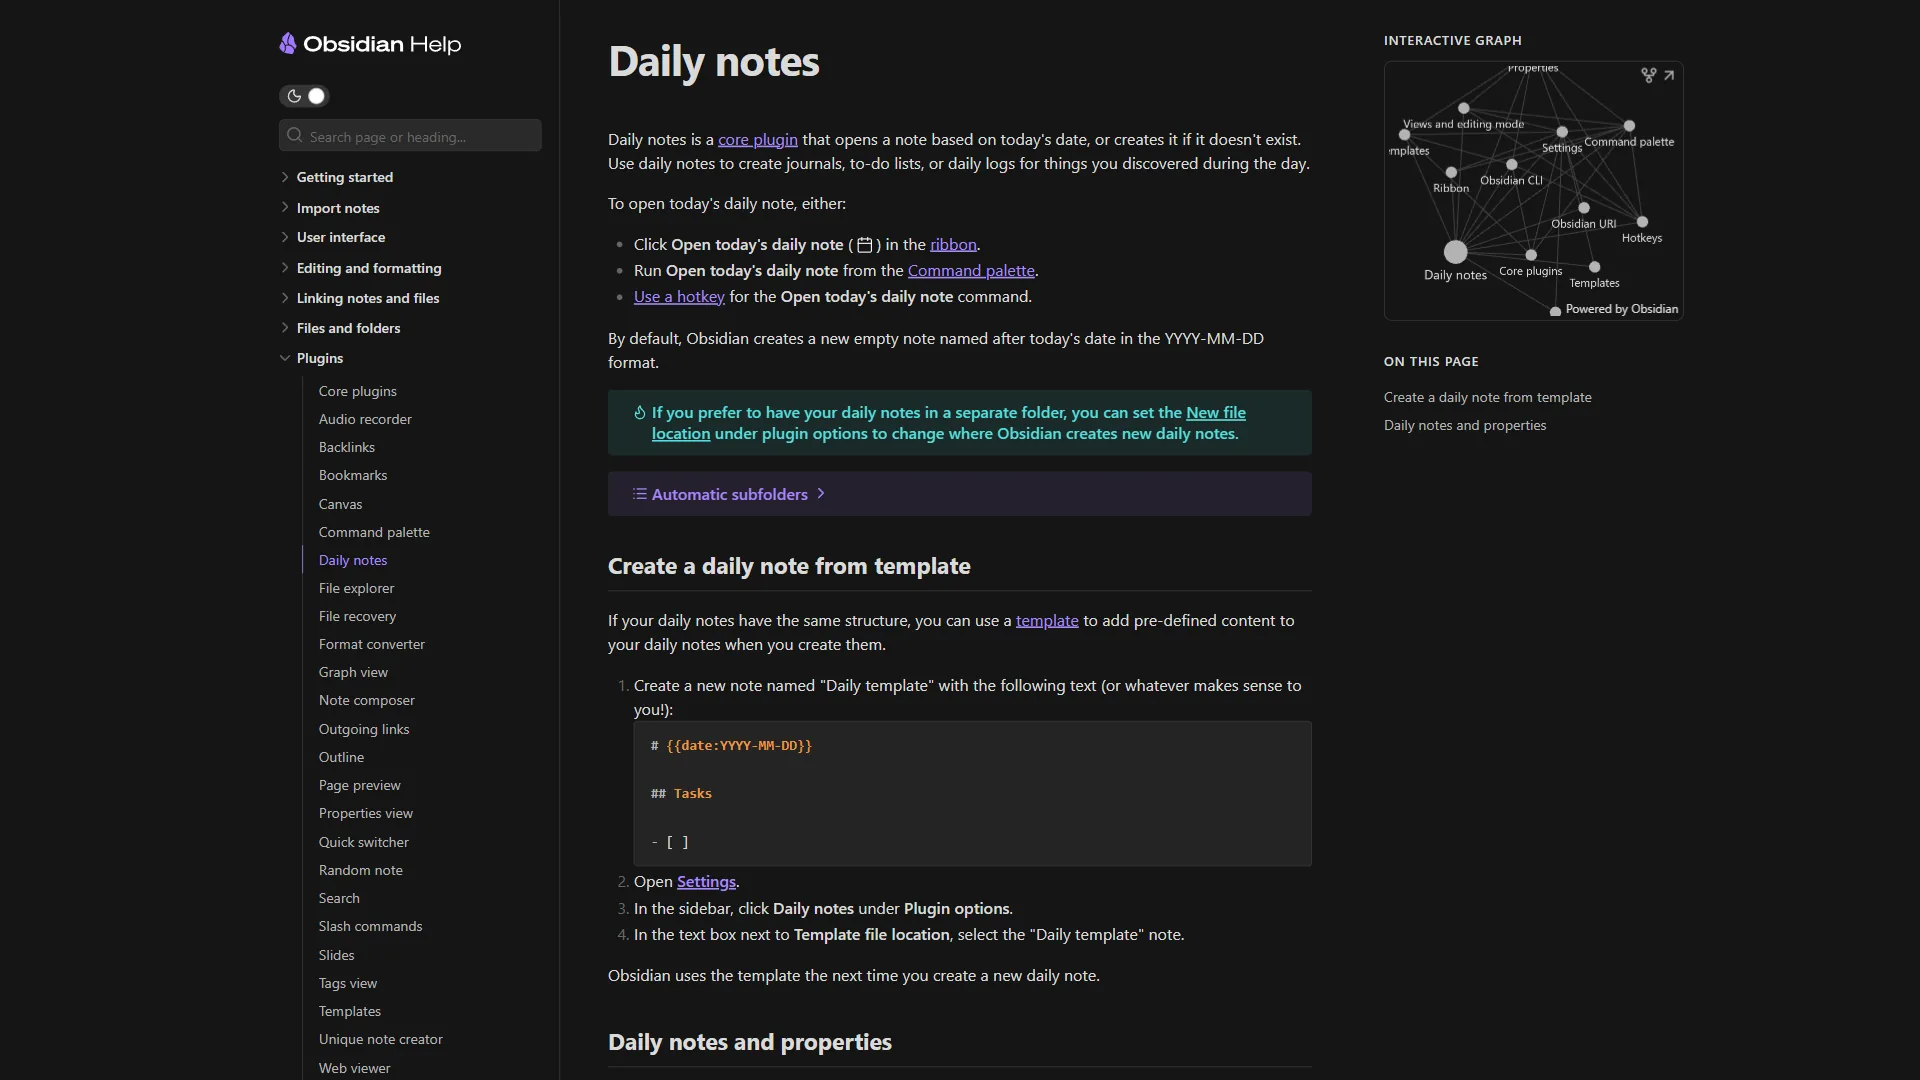Expand the interactive graph with arrow icon
Viewport: 1920px width, 1080px height.
[1669, 75]
